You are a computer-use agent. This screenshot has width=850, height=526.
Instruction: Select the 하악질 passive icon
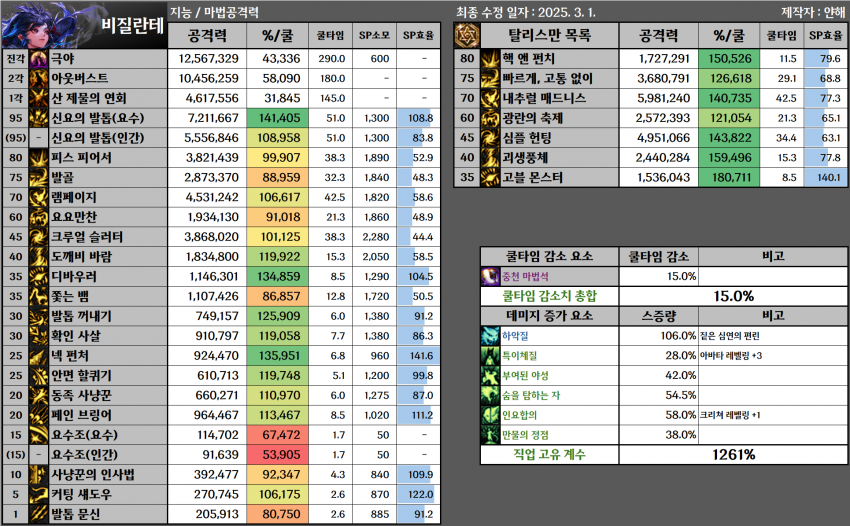coord(490,335)
